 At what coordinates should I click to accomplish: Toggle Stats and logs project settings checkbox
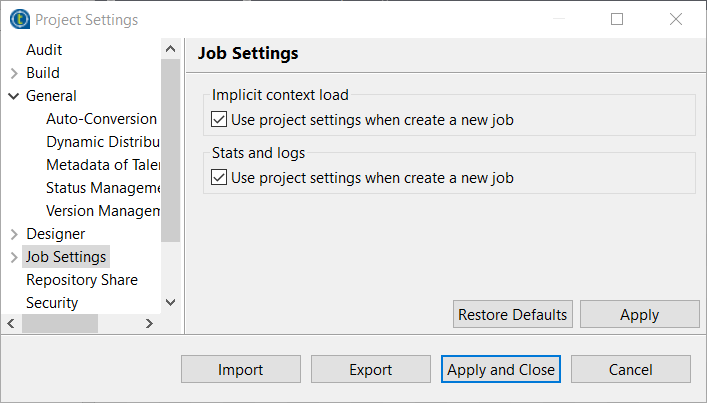[x=220, y=178]
